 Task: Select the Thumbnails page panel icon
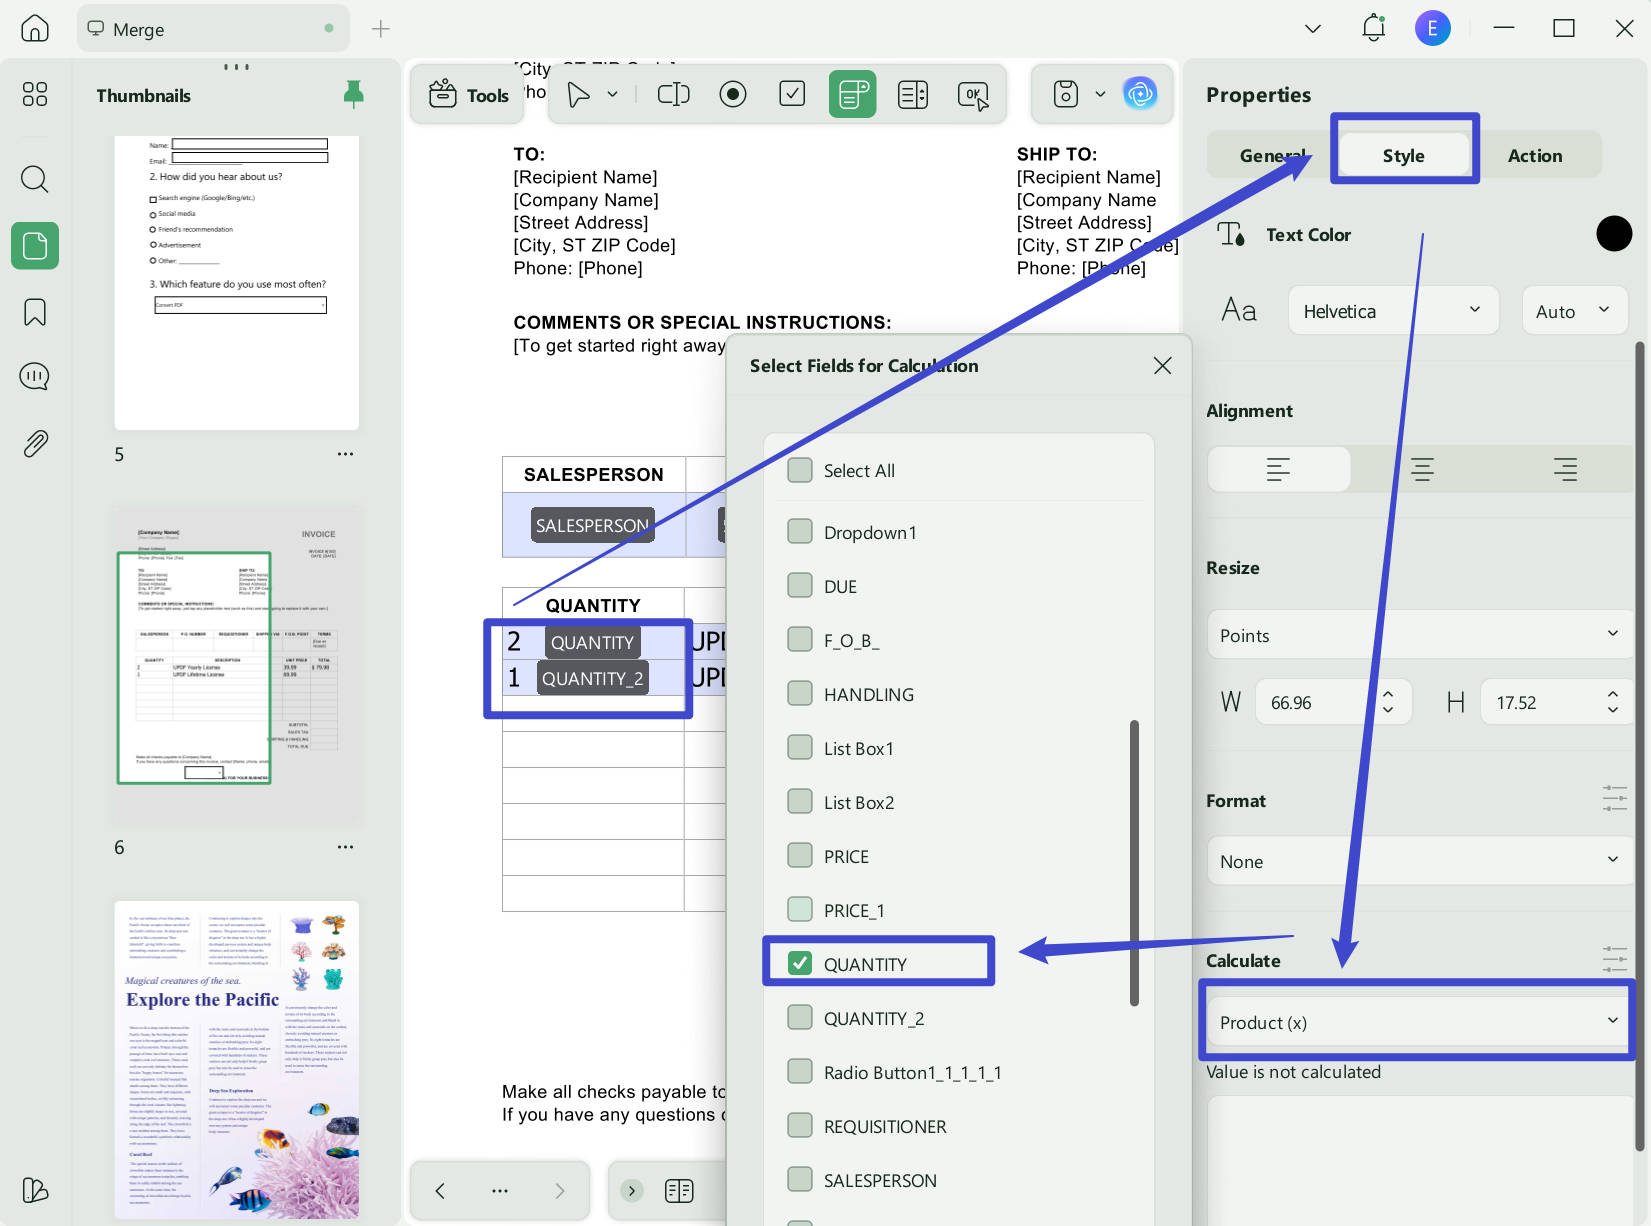35,246
